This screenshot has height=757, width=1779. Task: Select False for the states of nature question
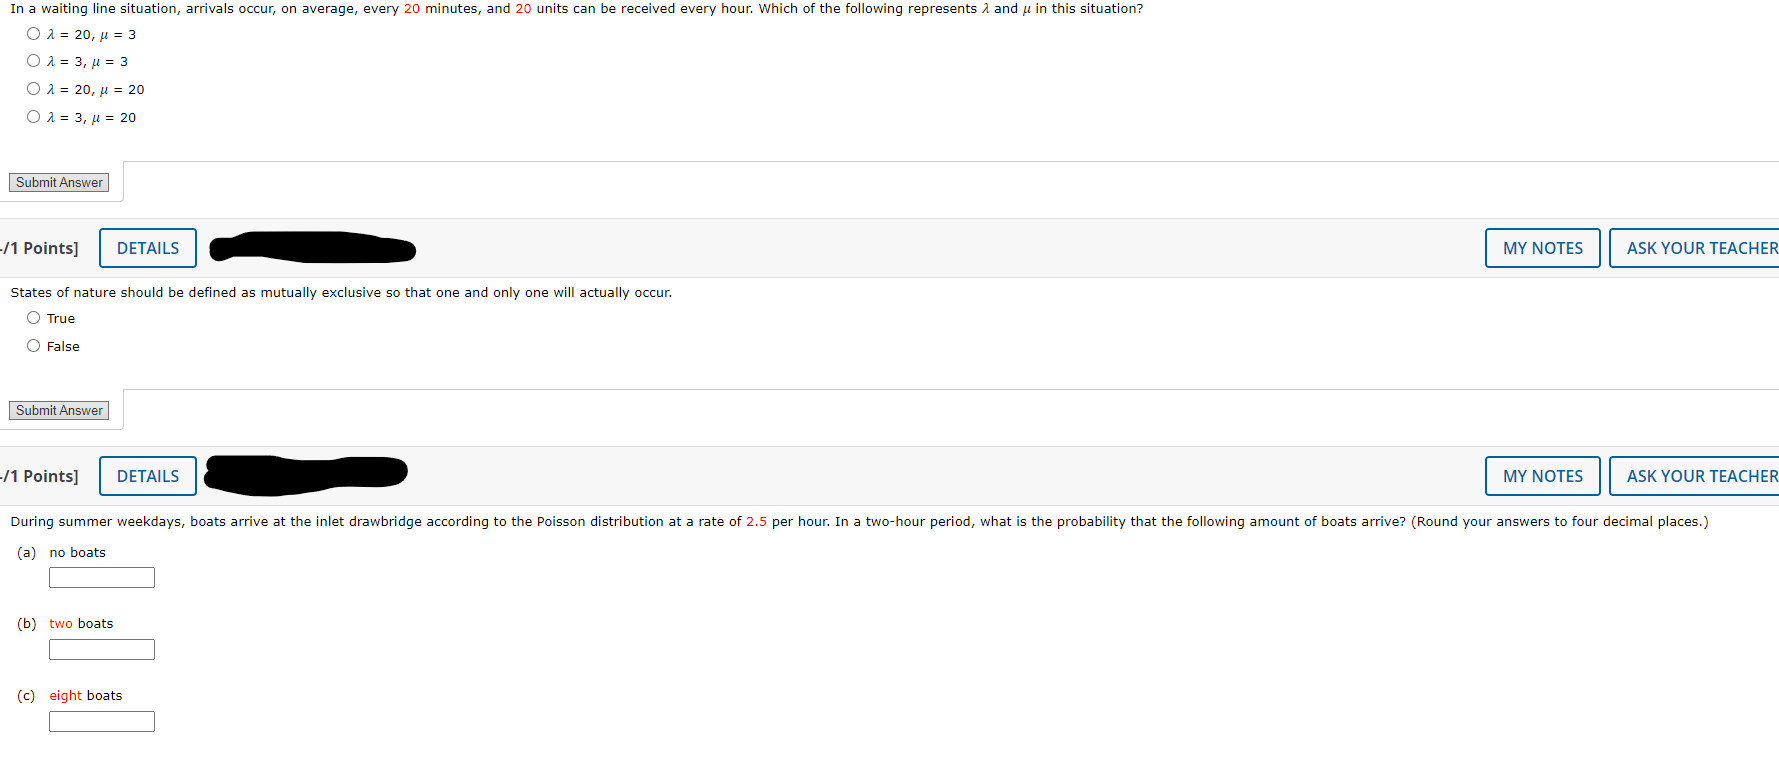(32, 346)
